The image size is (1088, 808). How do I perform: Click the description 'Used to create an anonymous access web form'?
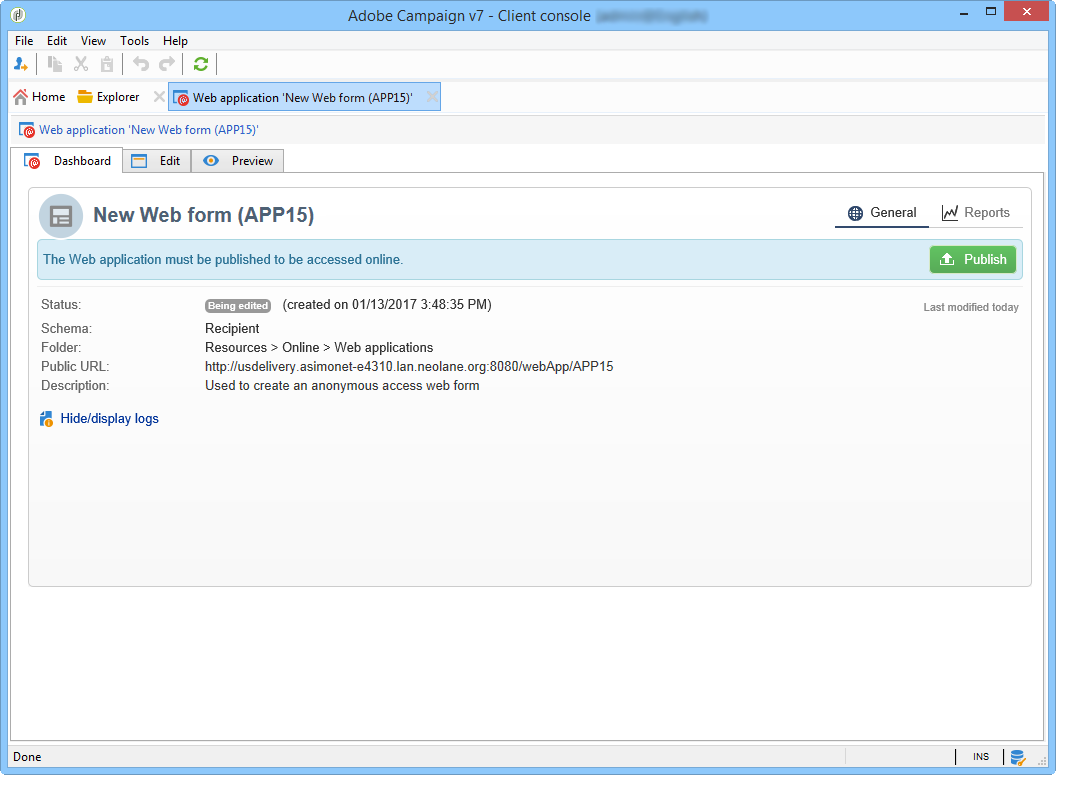342,386
